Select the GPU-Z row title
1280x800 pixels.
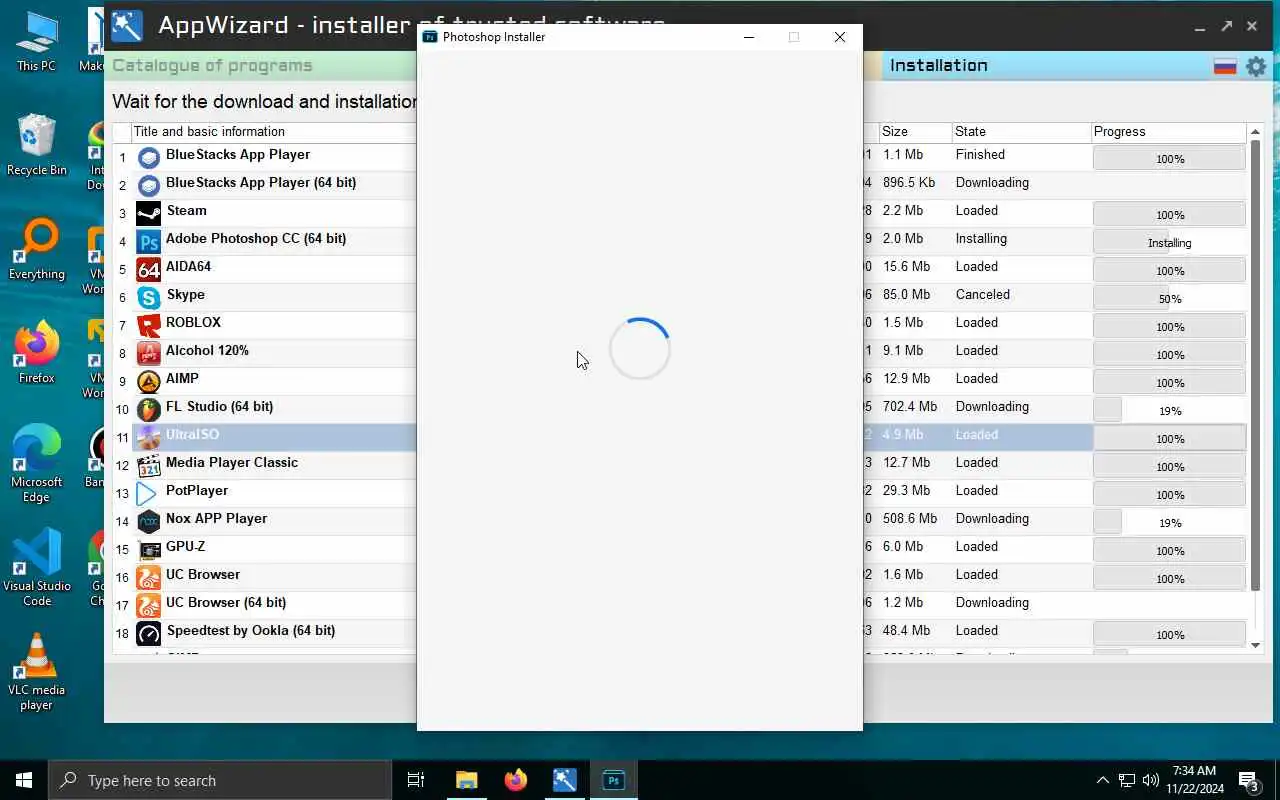point(185,547)
